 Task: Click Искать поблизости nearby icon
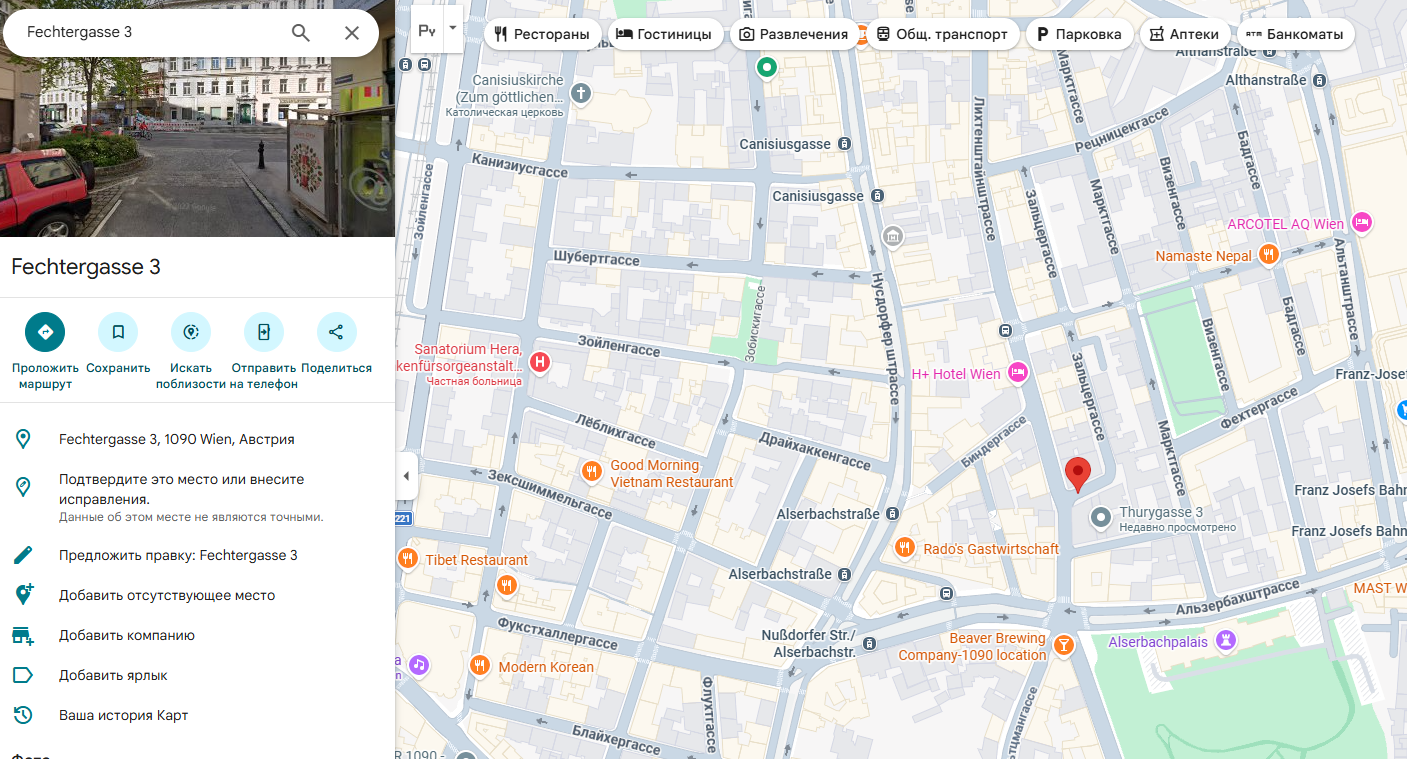(191, 332)
